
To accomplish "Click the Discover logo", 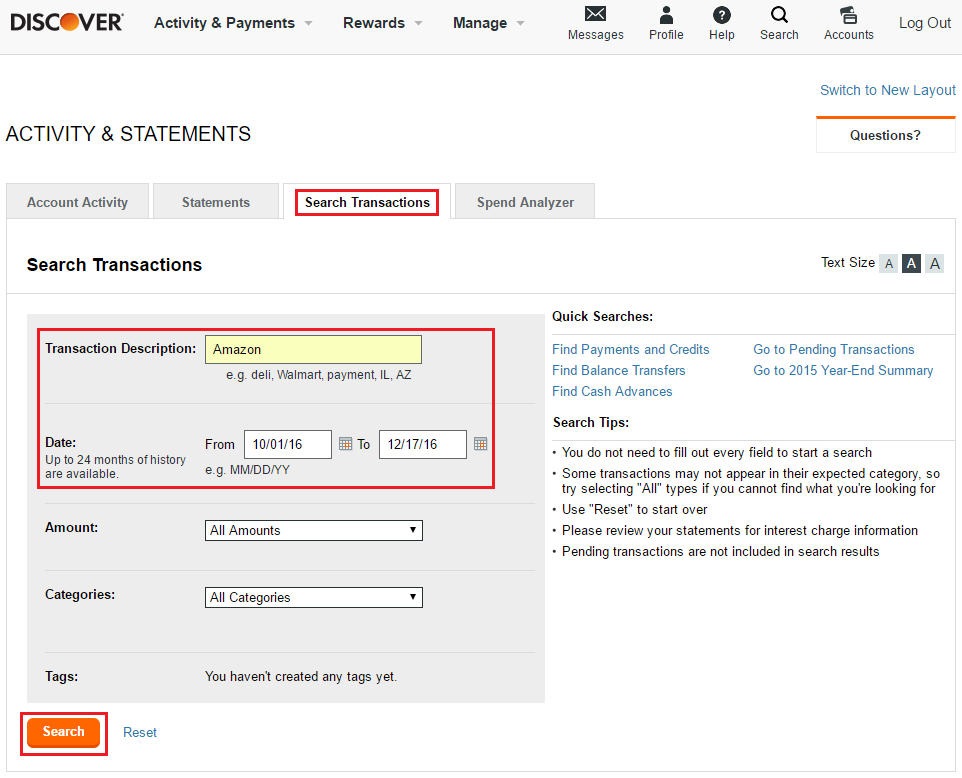I will (x=67, y=22).
